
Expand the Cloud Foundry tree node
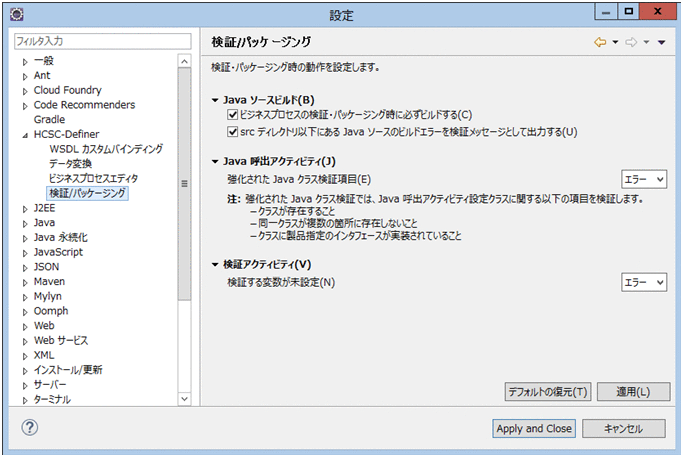25,91
